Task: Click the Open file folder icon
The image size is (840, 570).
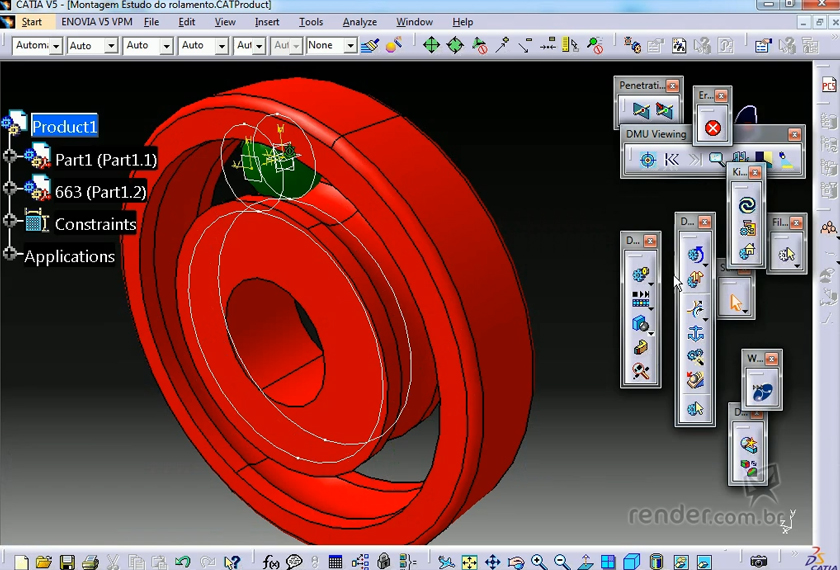Action: (x=44, y=562)
